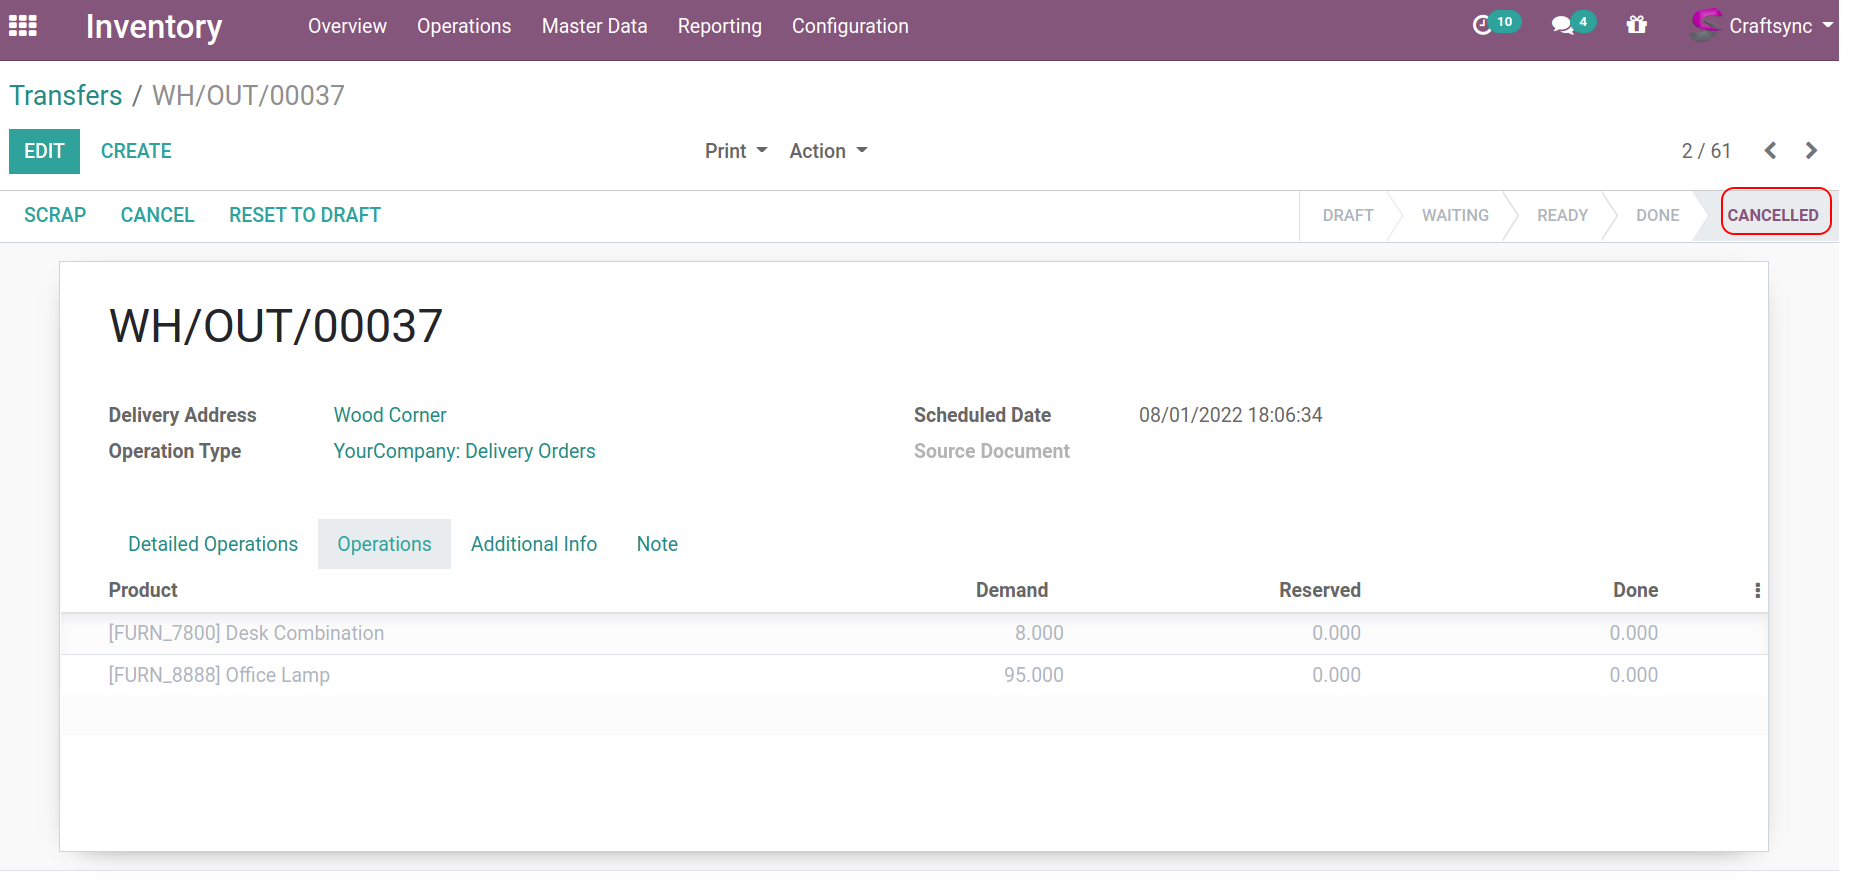1859x881 pixels.
Task: Open the apps grid menu icon
Action: tap(23, 26)
